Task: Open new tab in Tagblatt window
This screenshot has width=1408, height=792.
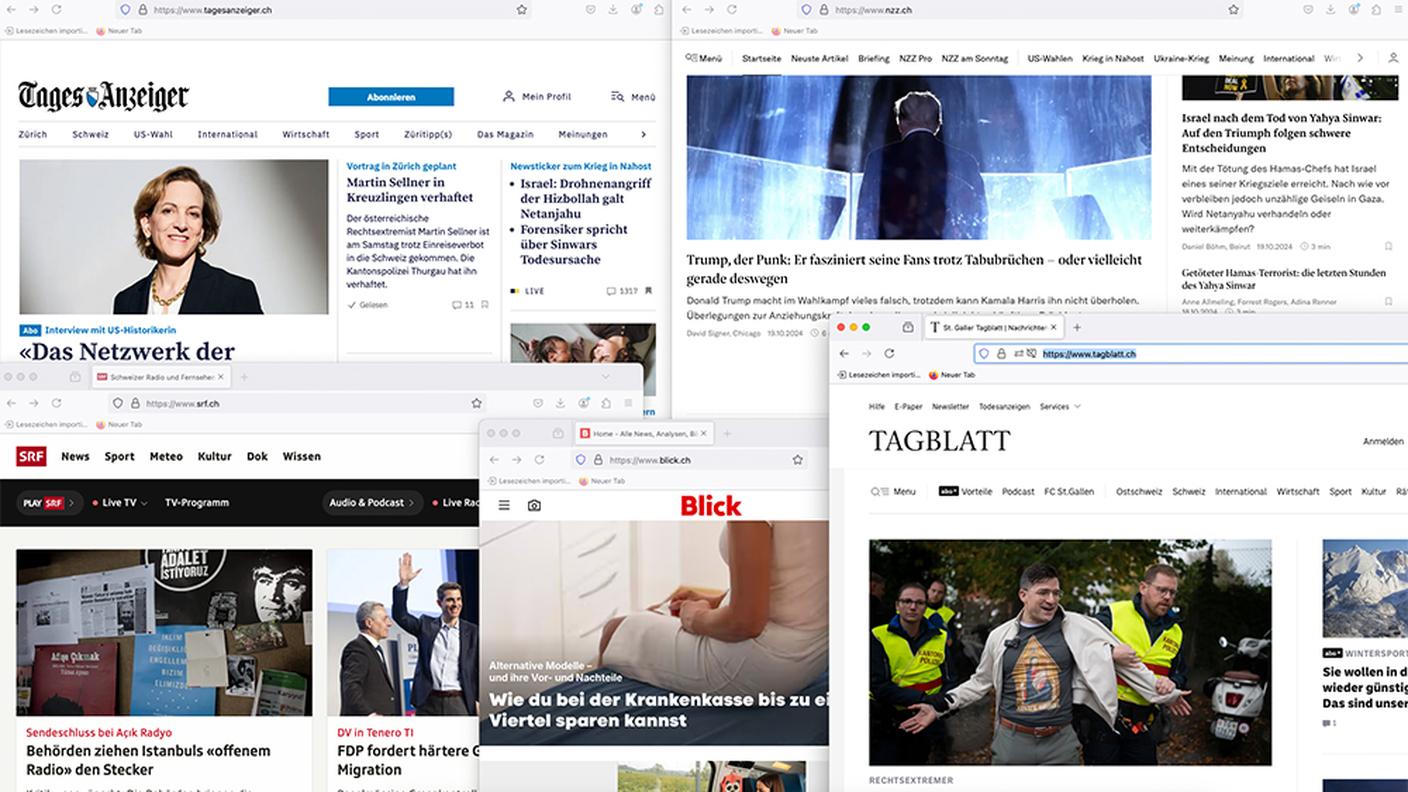Action: pyautogui.click(x=1077, y=327)
